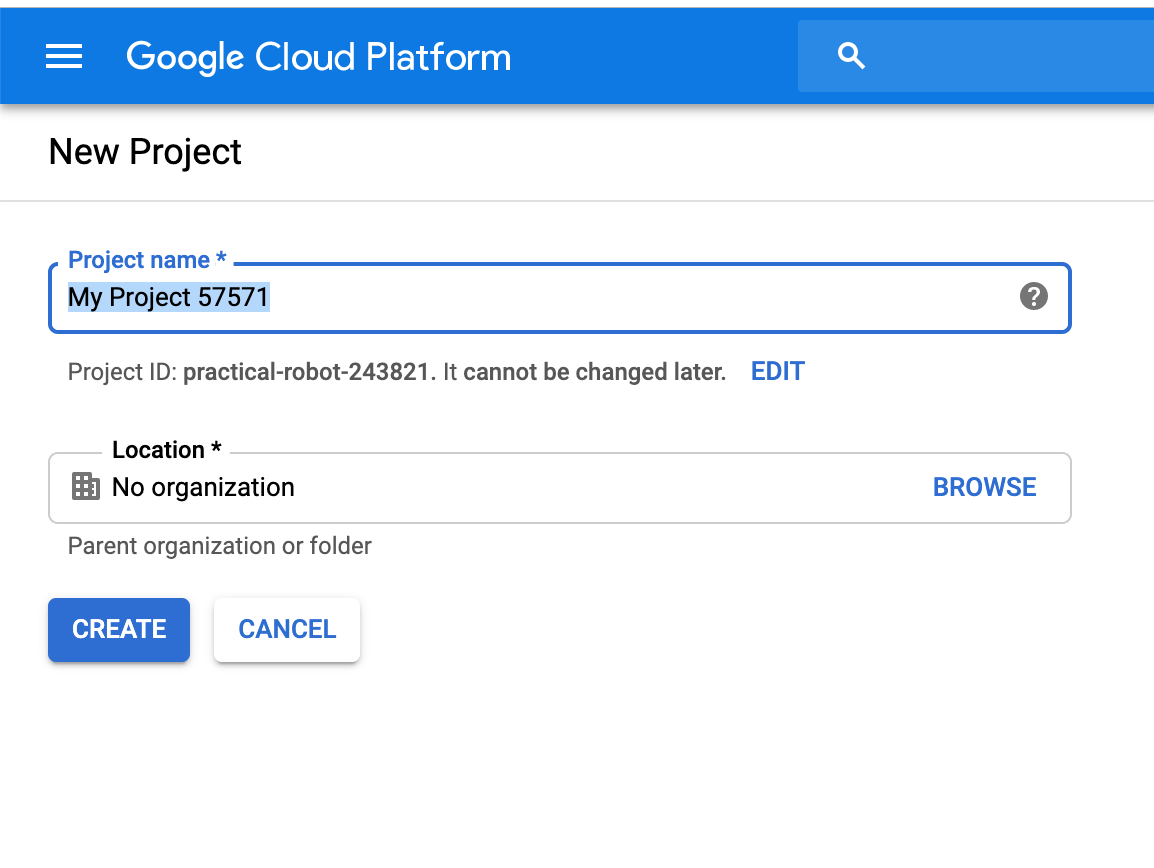Edit the project ID
This screenshot has width=1154, height=868.
point(777,371)
